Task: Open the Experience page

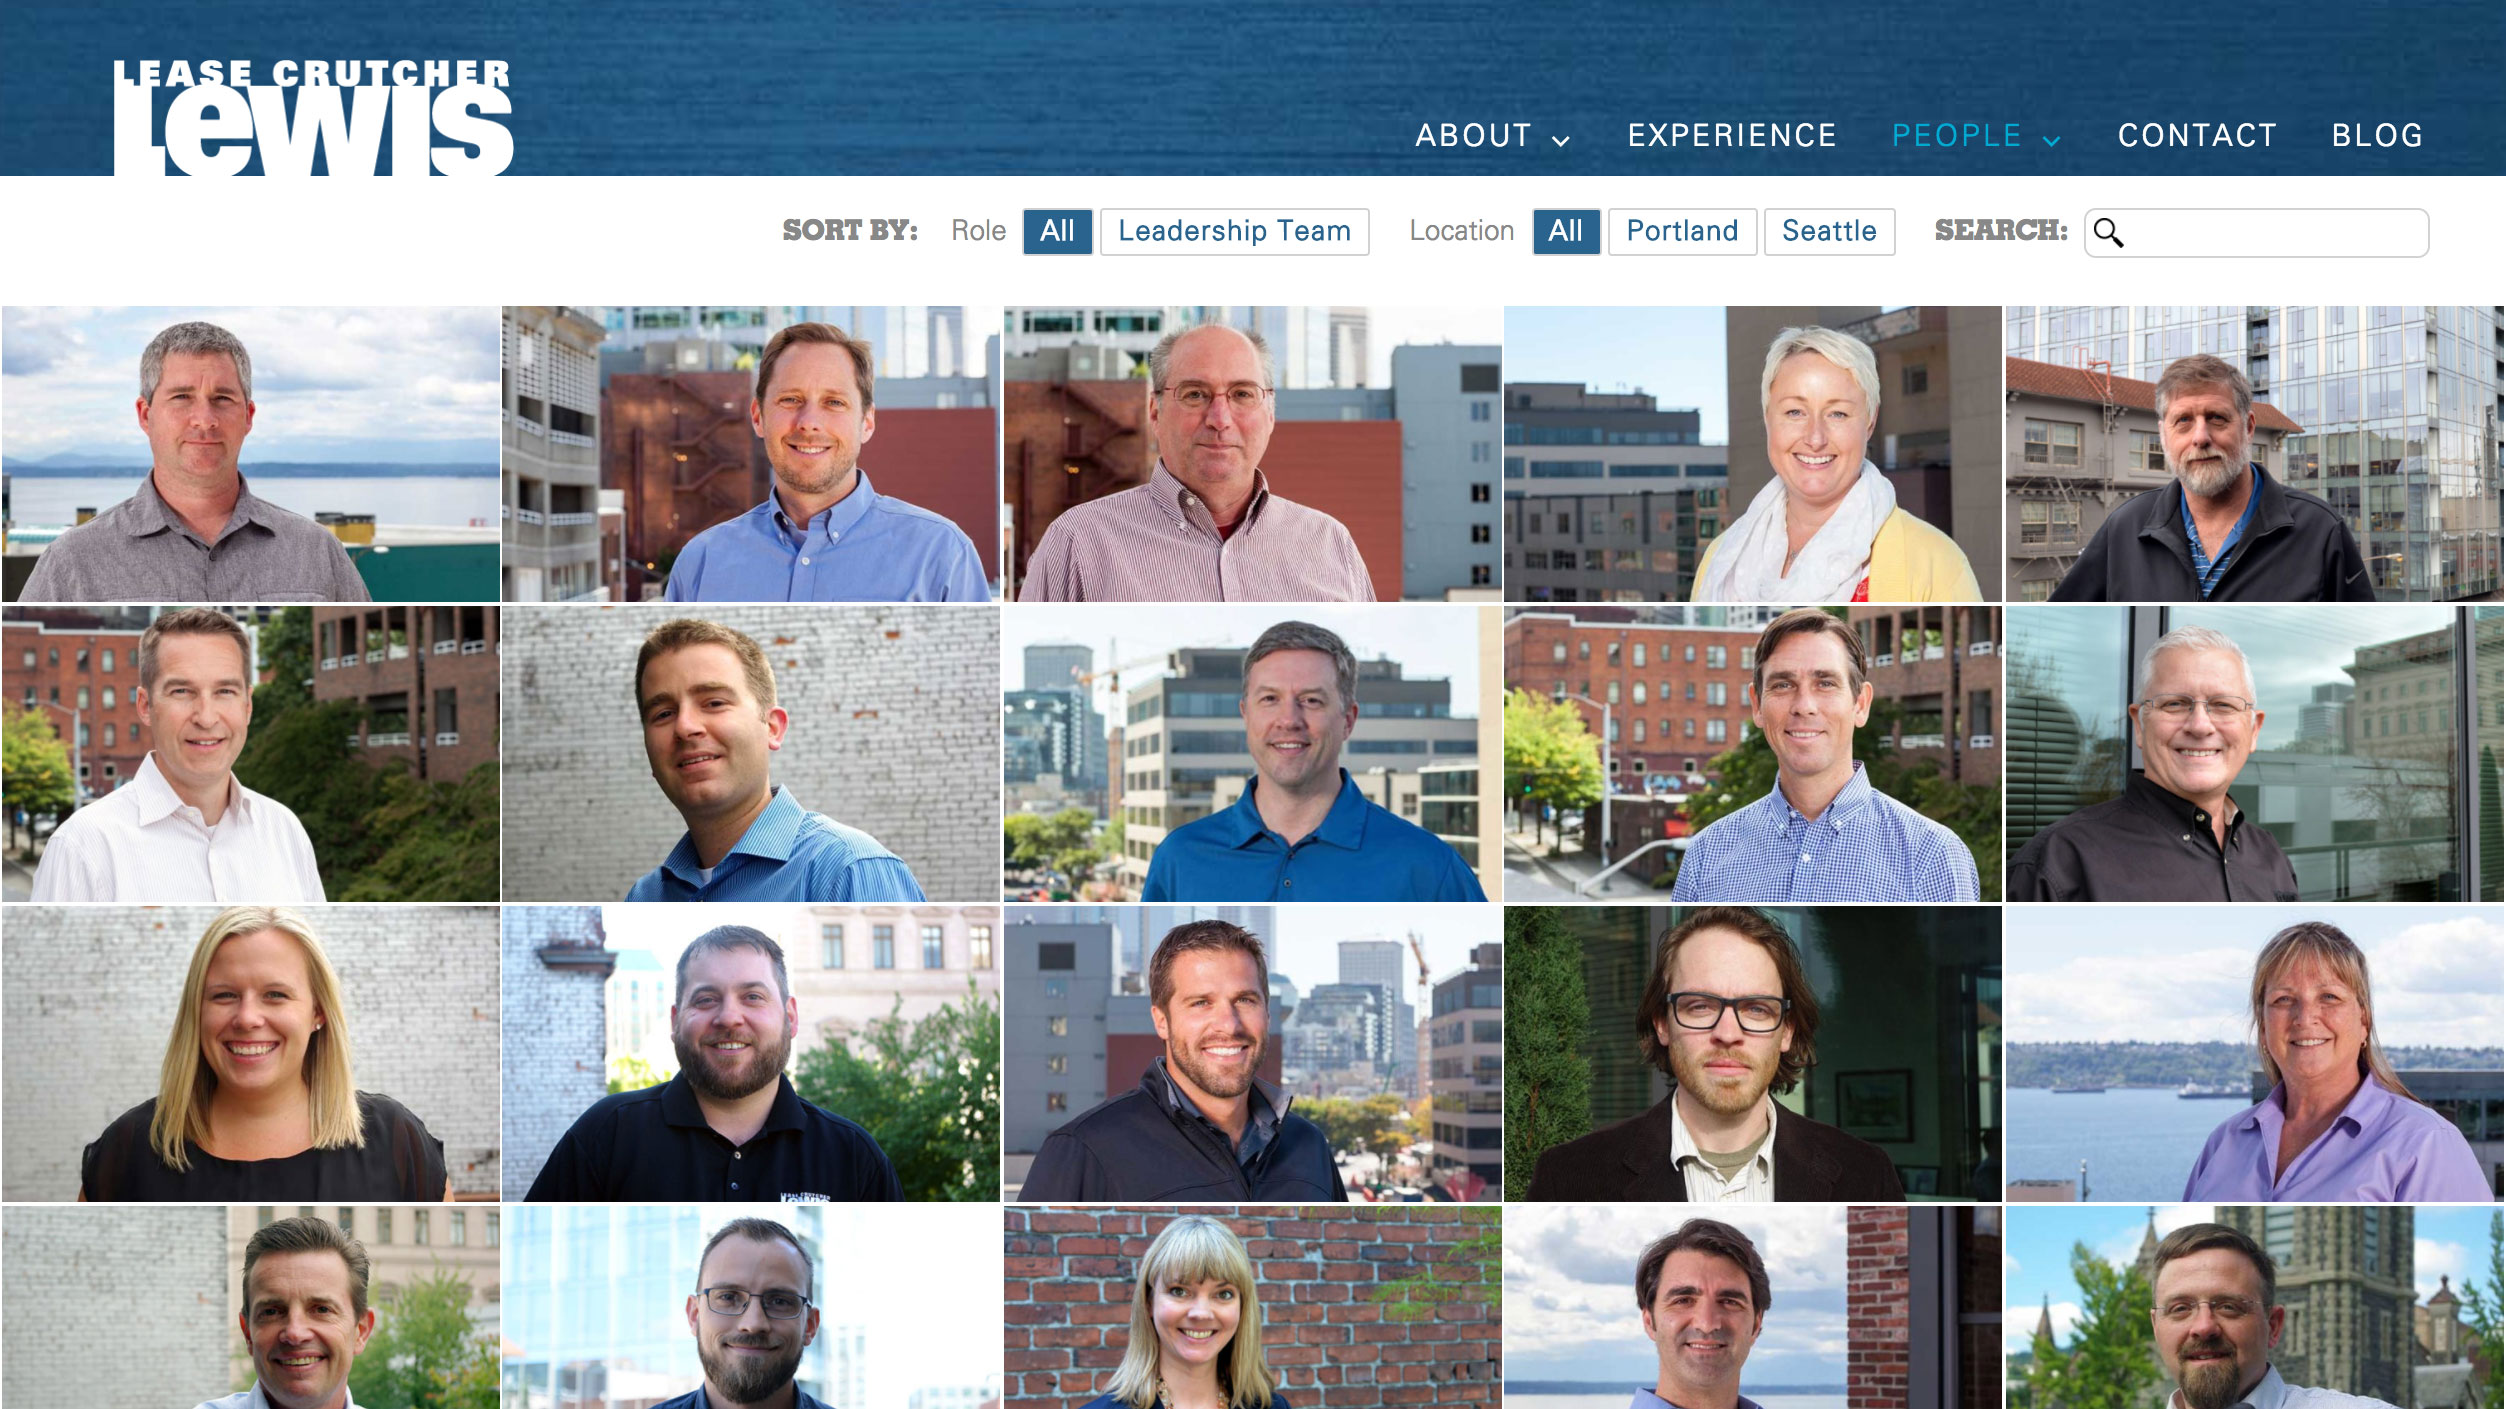Action: click(x=1732, y=136)
